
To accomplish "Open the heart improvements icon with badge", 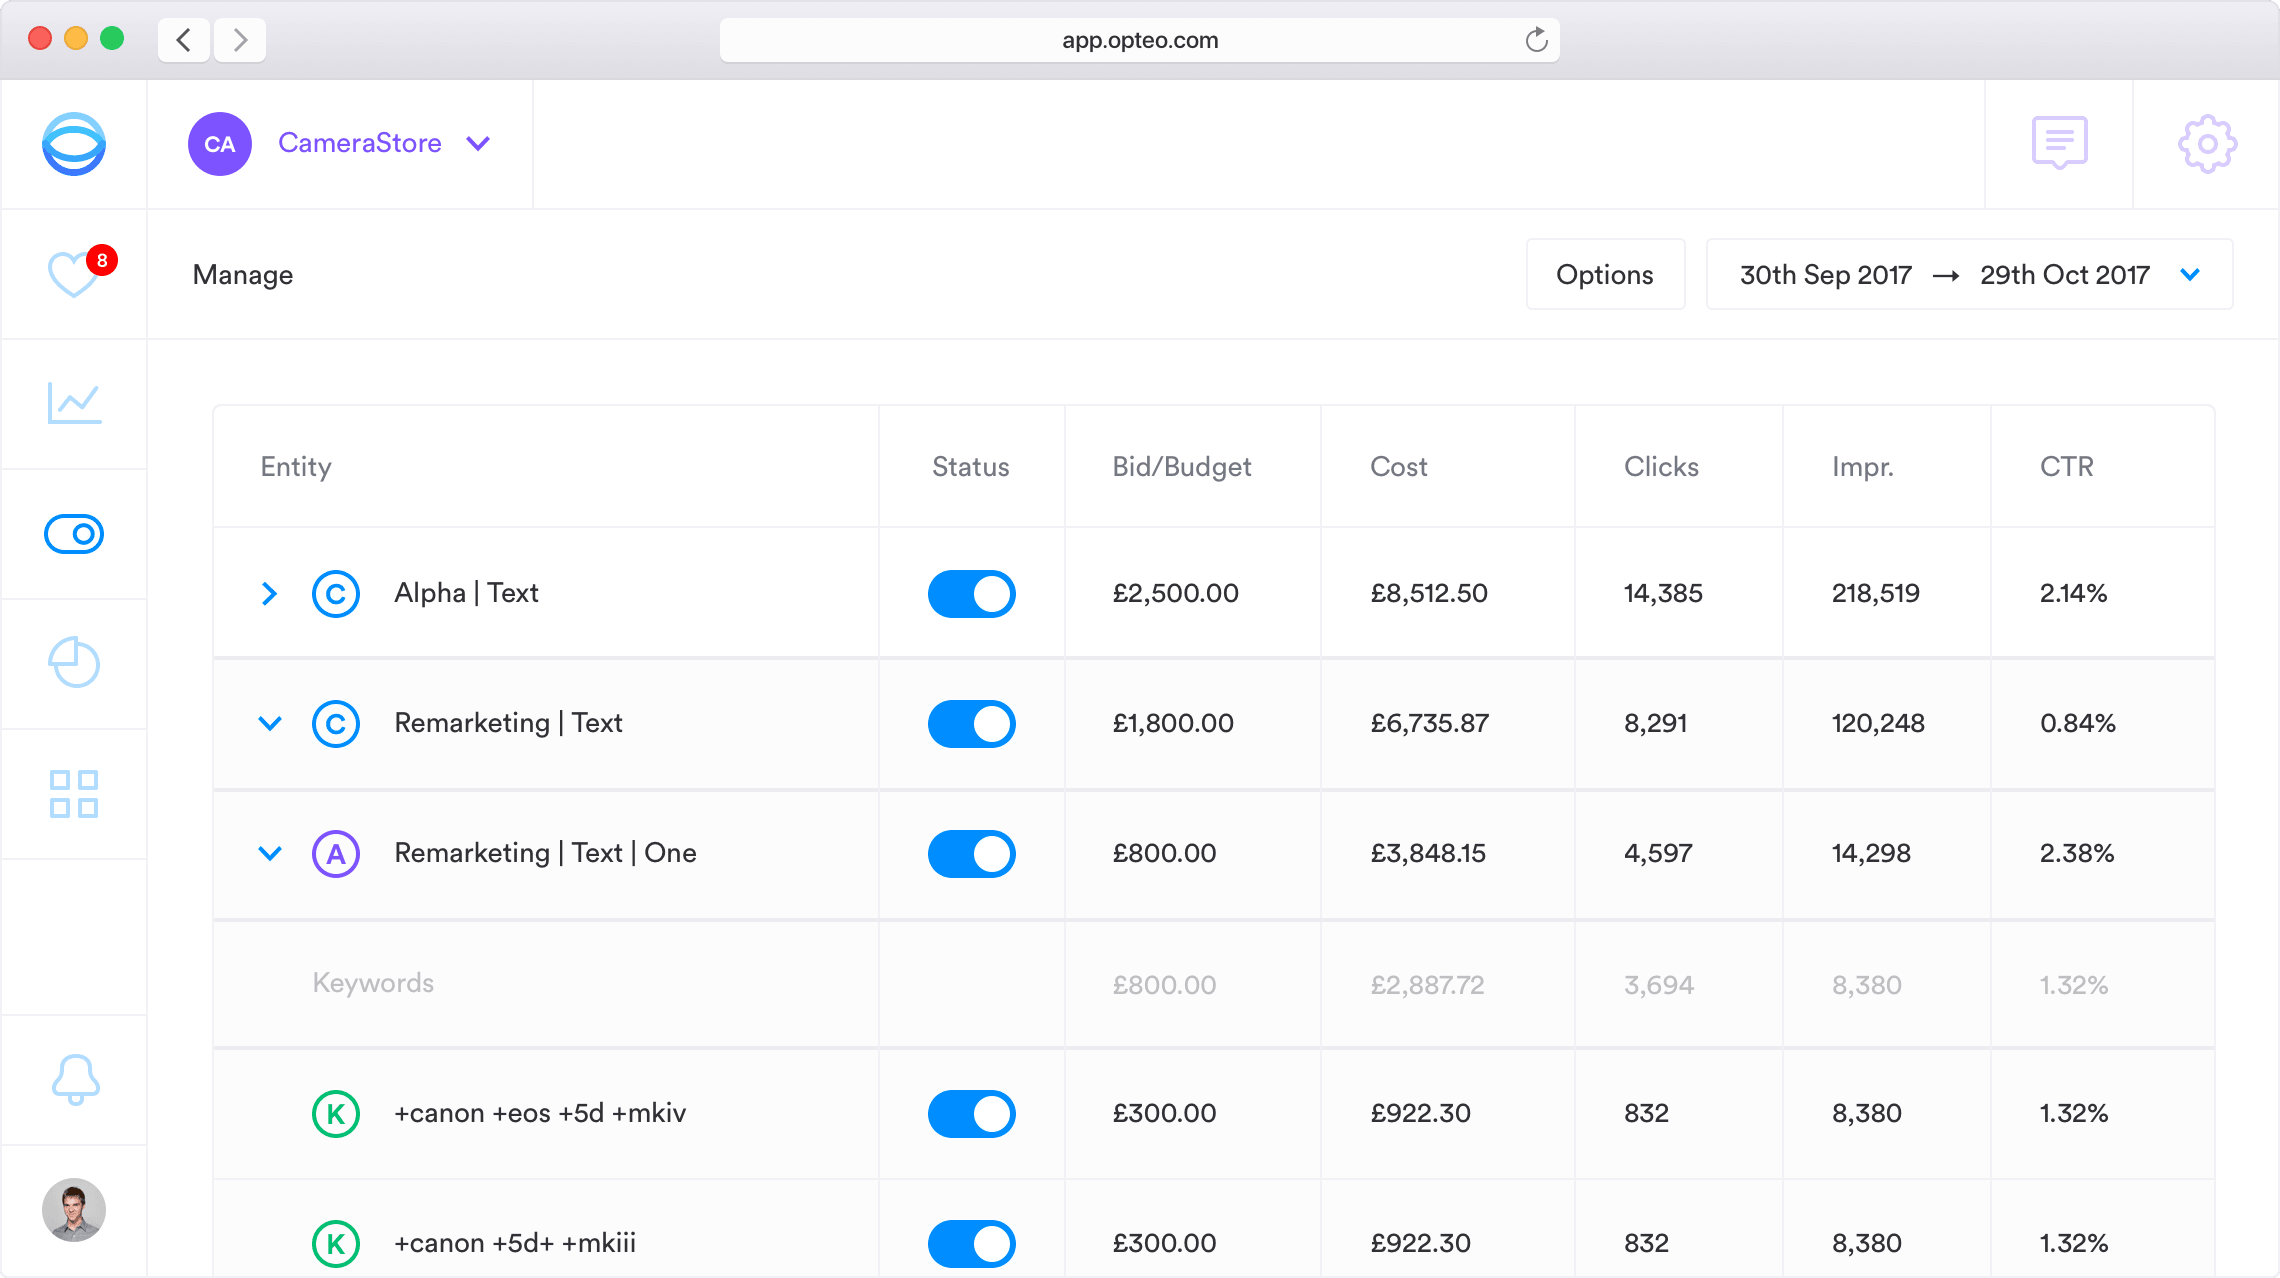I will pyautogui.click(x=74, y=273).
